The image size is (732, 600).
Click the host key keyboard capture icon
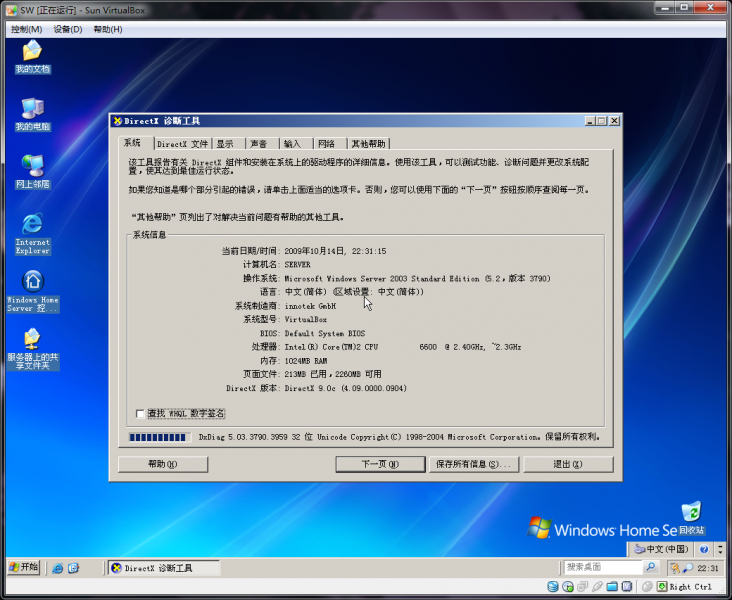662,586
